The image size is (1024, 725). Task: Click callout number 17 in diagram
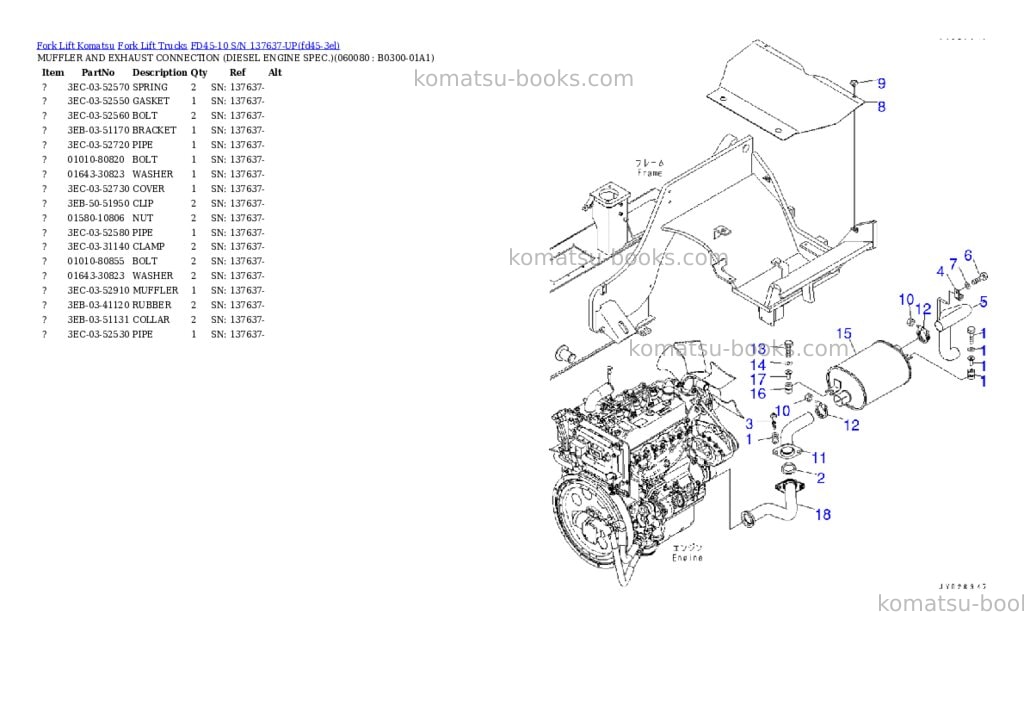(758, 379)
